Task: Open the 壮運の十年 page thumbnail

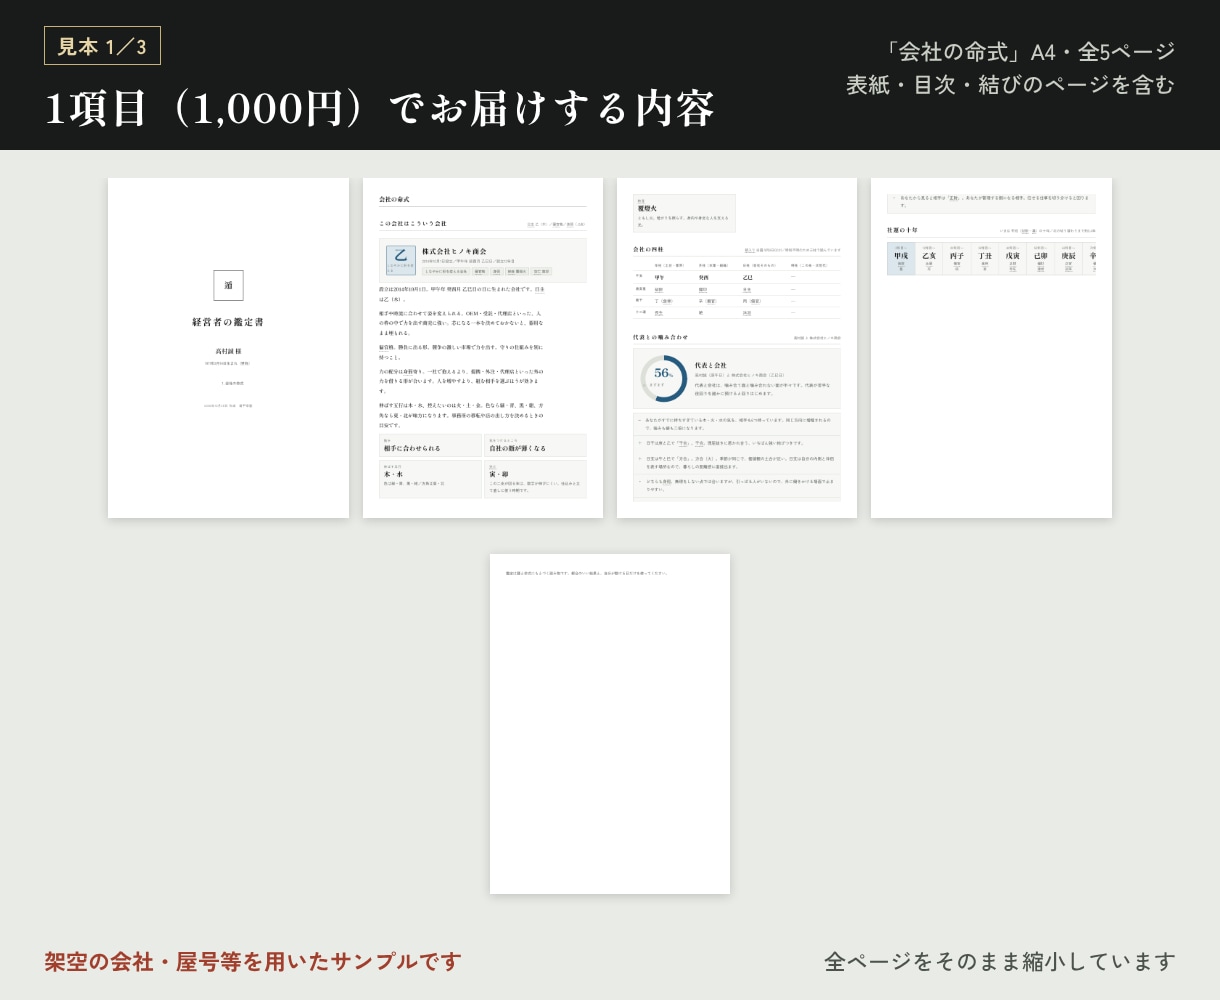Action: (991, 348)
